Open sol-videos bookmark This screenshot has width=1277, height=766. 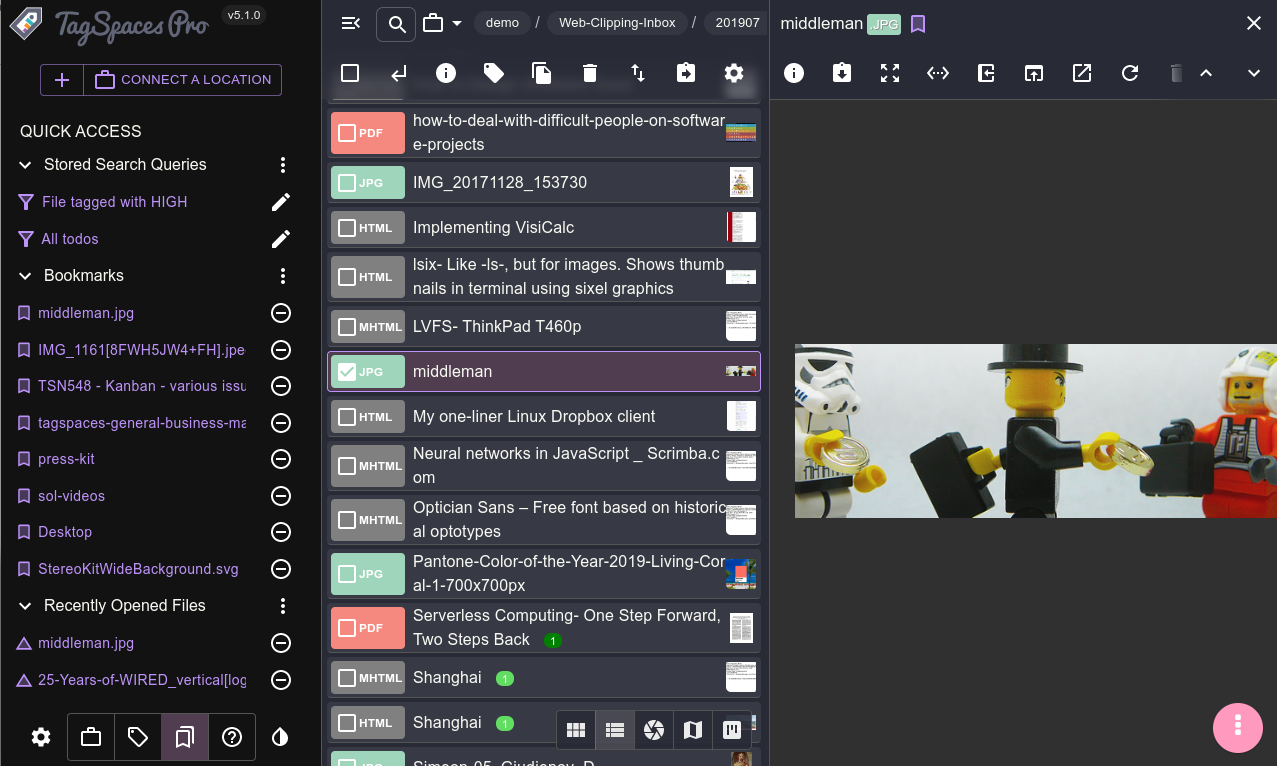[71, 496]
